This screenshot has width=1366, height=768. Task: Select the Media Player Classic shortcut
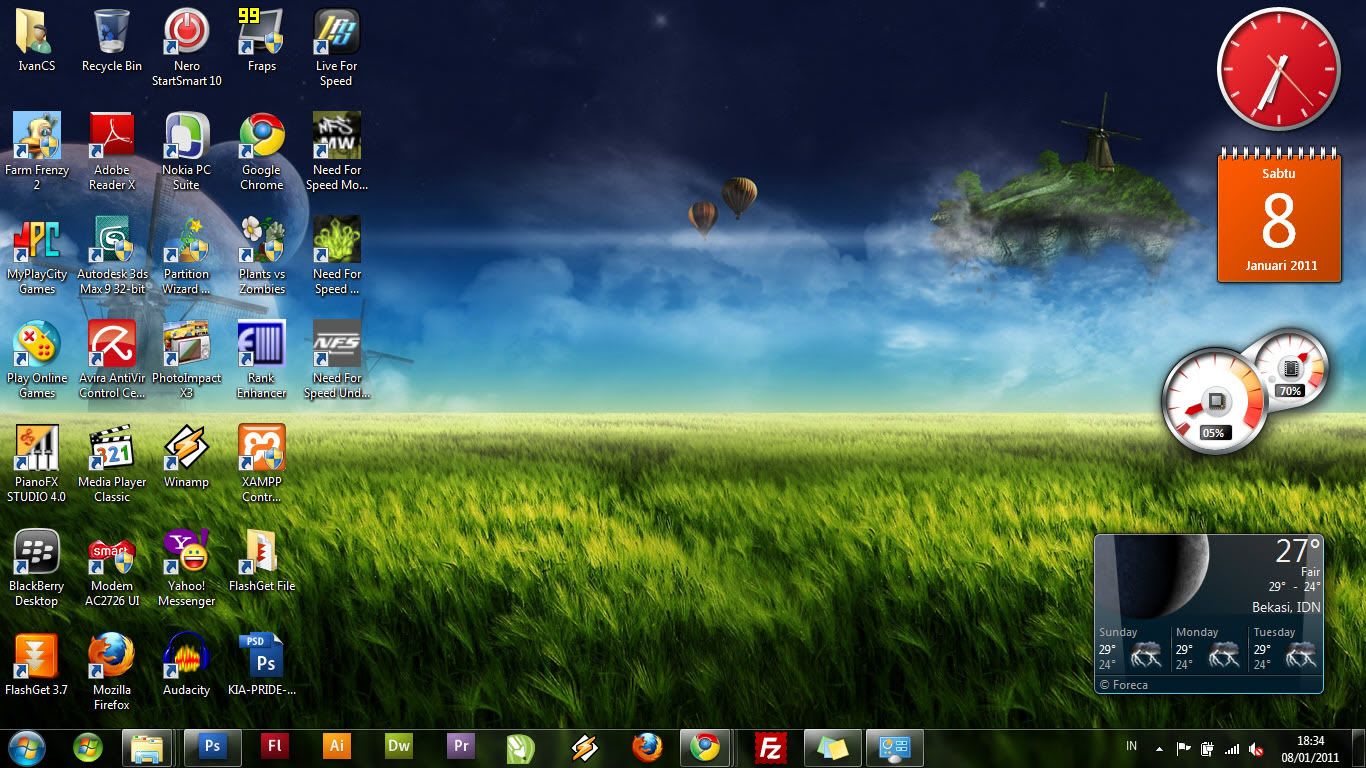(x=112, y=463)
